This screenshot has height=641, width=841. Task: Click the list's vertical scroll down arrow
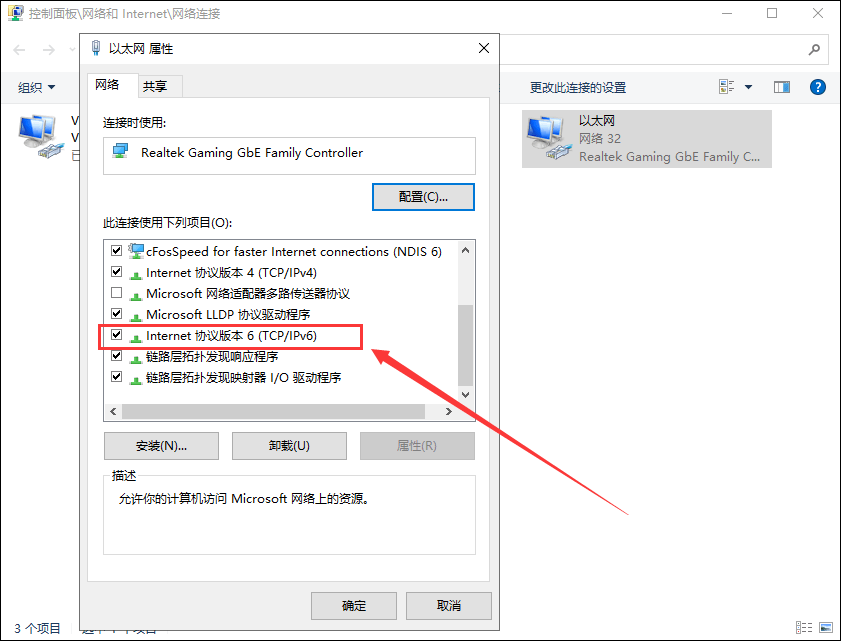pos(465,395)
